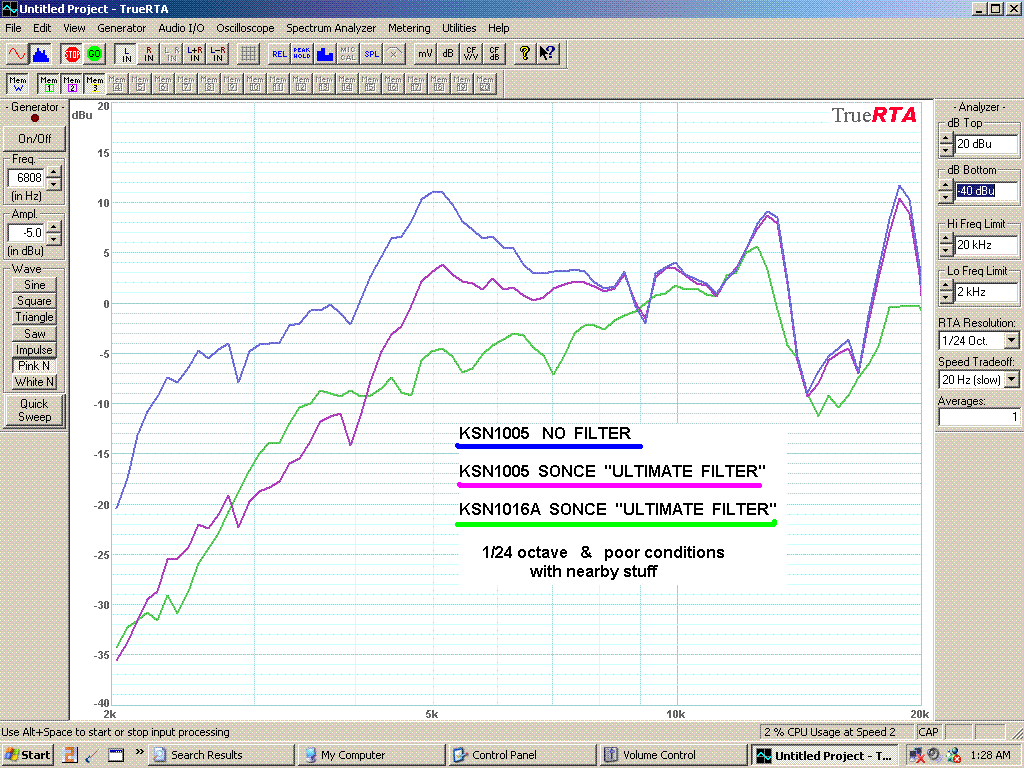Open the Metering menu
This screenshot has width=1024, height=768.
click(x=409, y=28)
